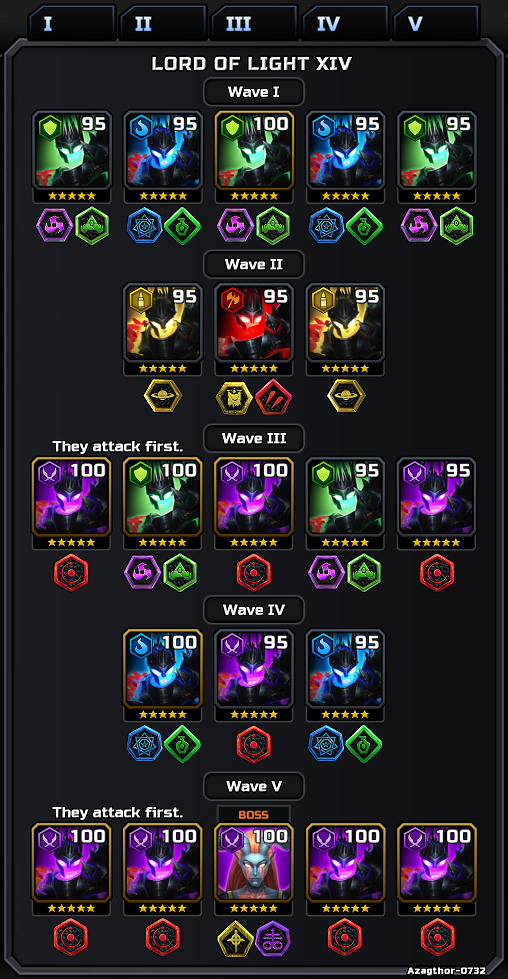Click the gold compass-cross icon under boss
The width and height of the screenshot is (508, 979).
(x=235, y=938)
